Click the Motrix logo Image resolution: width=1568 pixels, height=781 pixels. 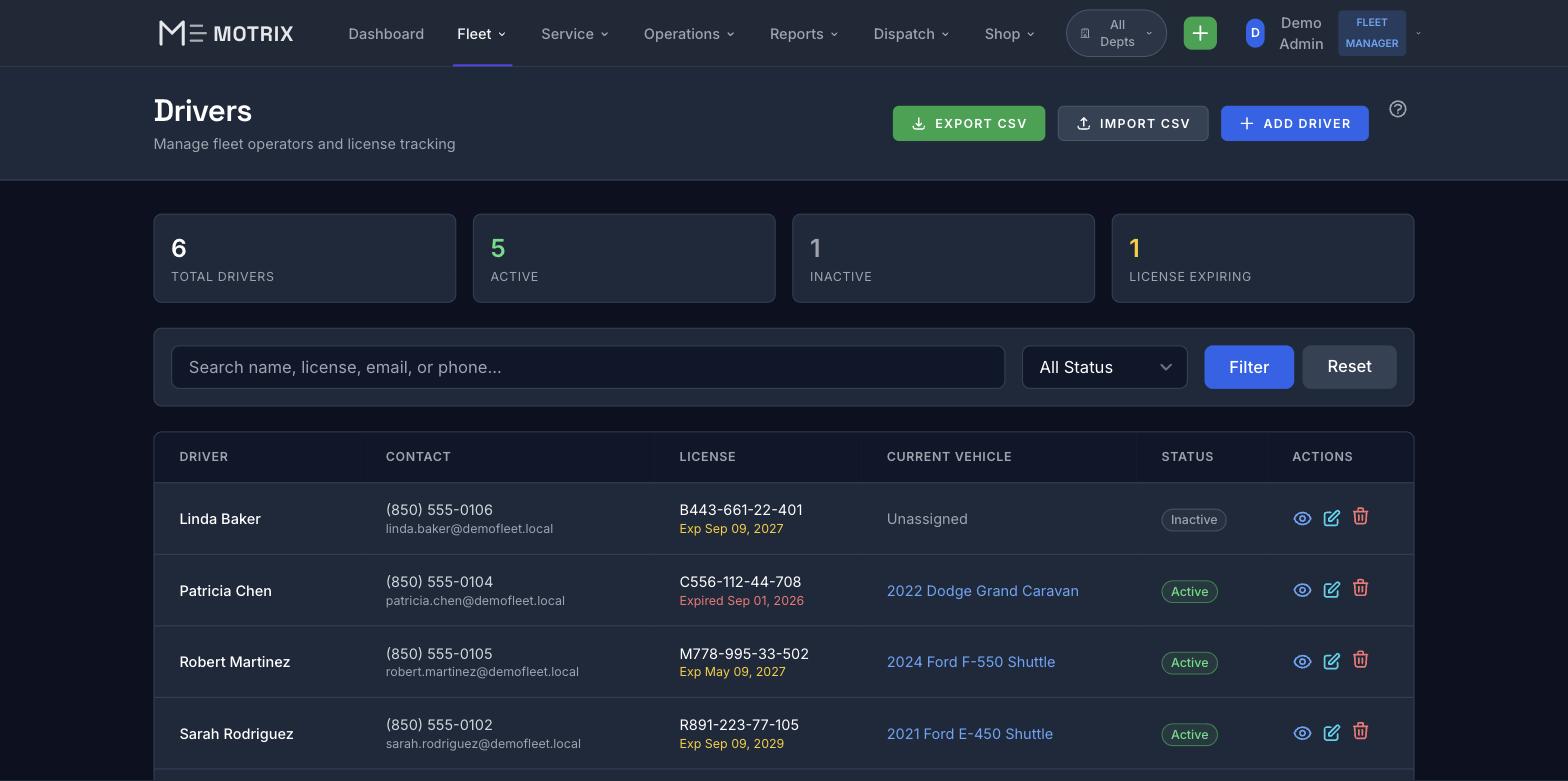226,33
